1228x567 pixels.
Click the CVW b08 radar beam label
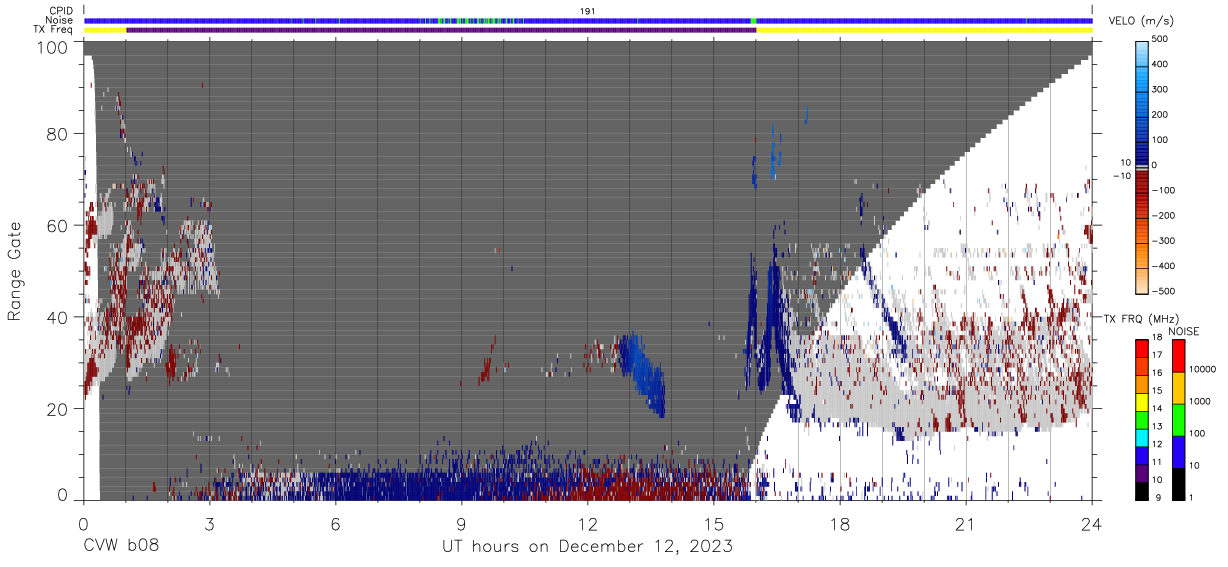coord(121,547)
